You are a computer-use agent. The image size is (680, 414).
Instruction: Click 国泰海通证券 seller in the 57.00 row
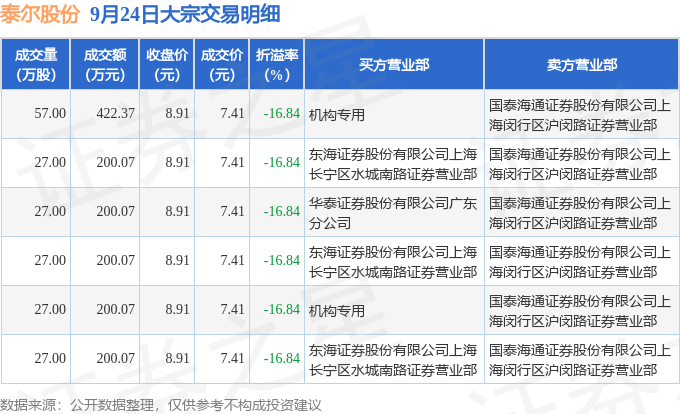tap(580, 115)
